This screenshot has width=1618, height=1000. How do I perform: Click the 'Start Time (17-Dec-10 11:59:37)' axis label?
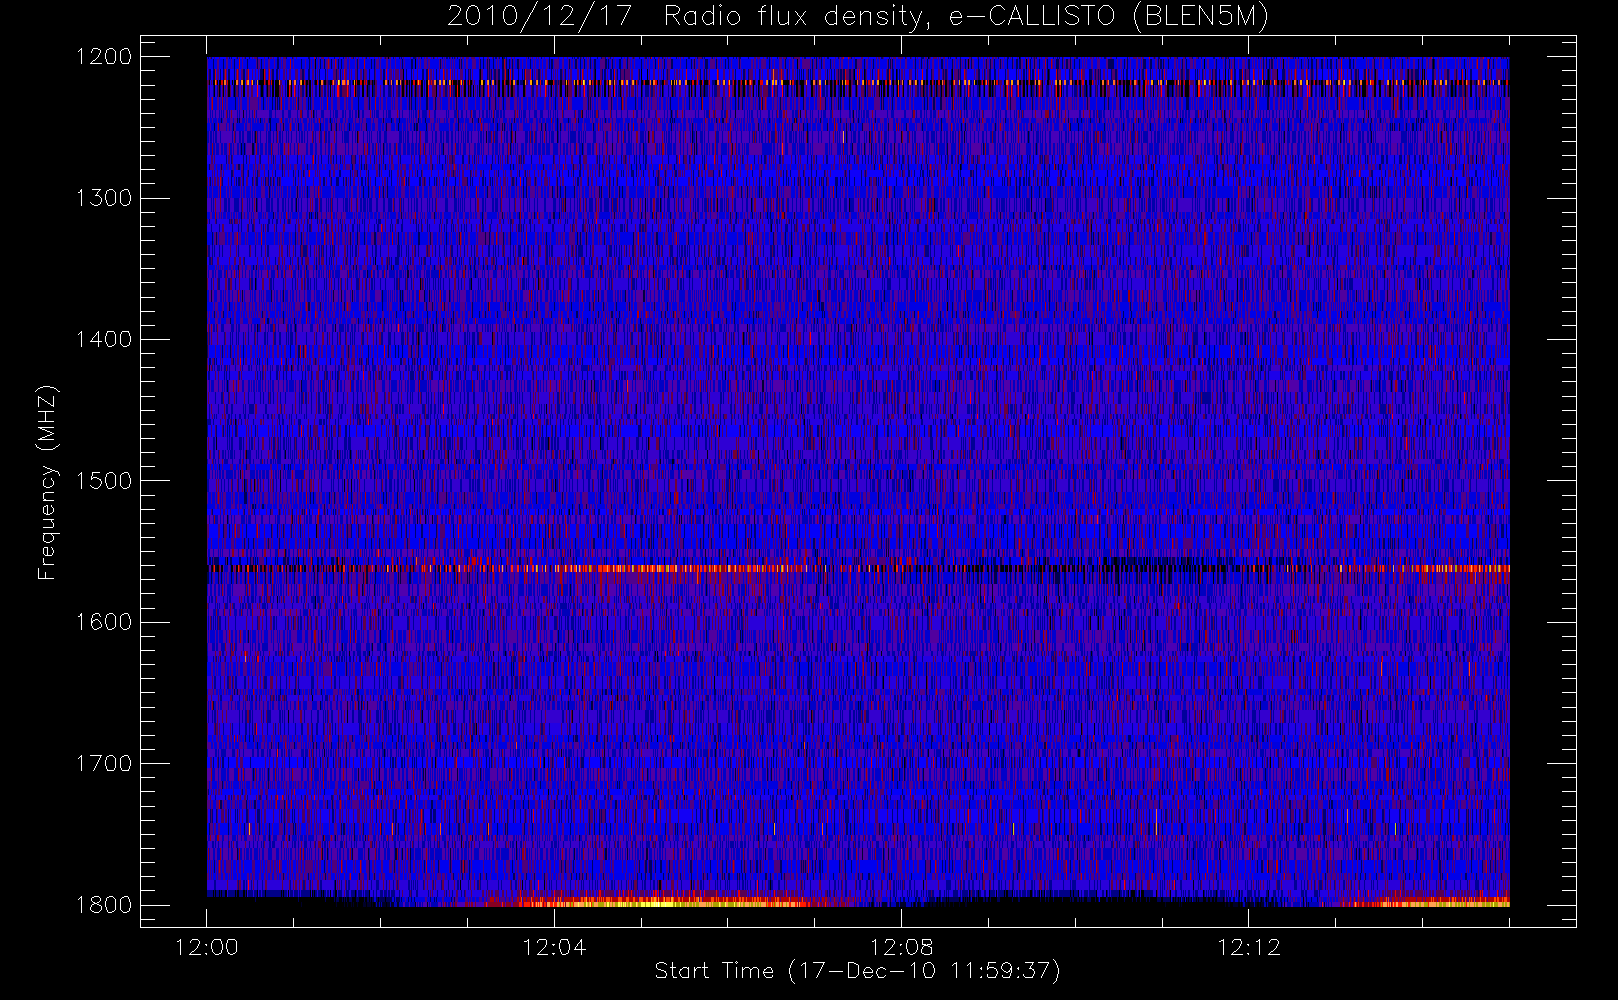857,970
